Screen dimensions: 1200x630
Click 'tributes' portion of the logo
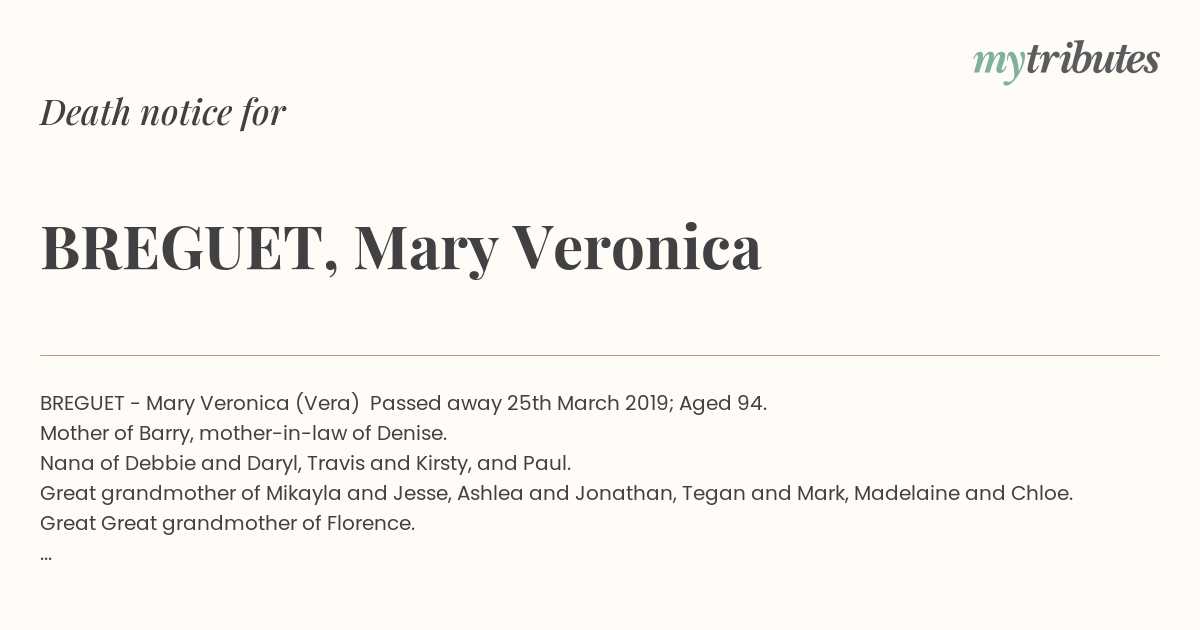[1092, 59]
